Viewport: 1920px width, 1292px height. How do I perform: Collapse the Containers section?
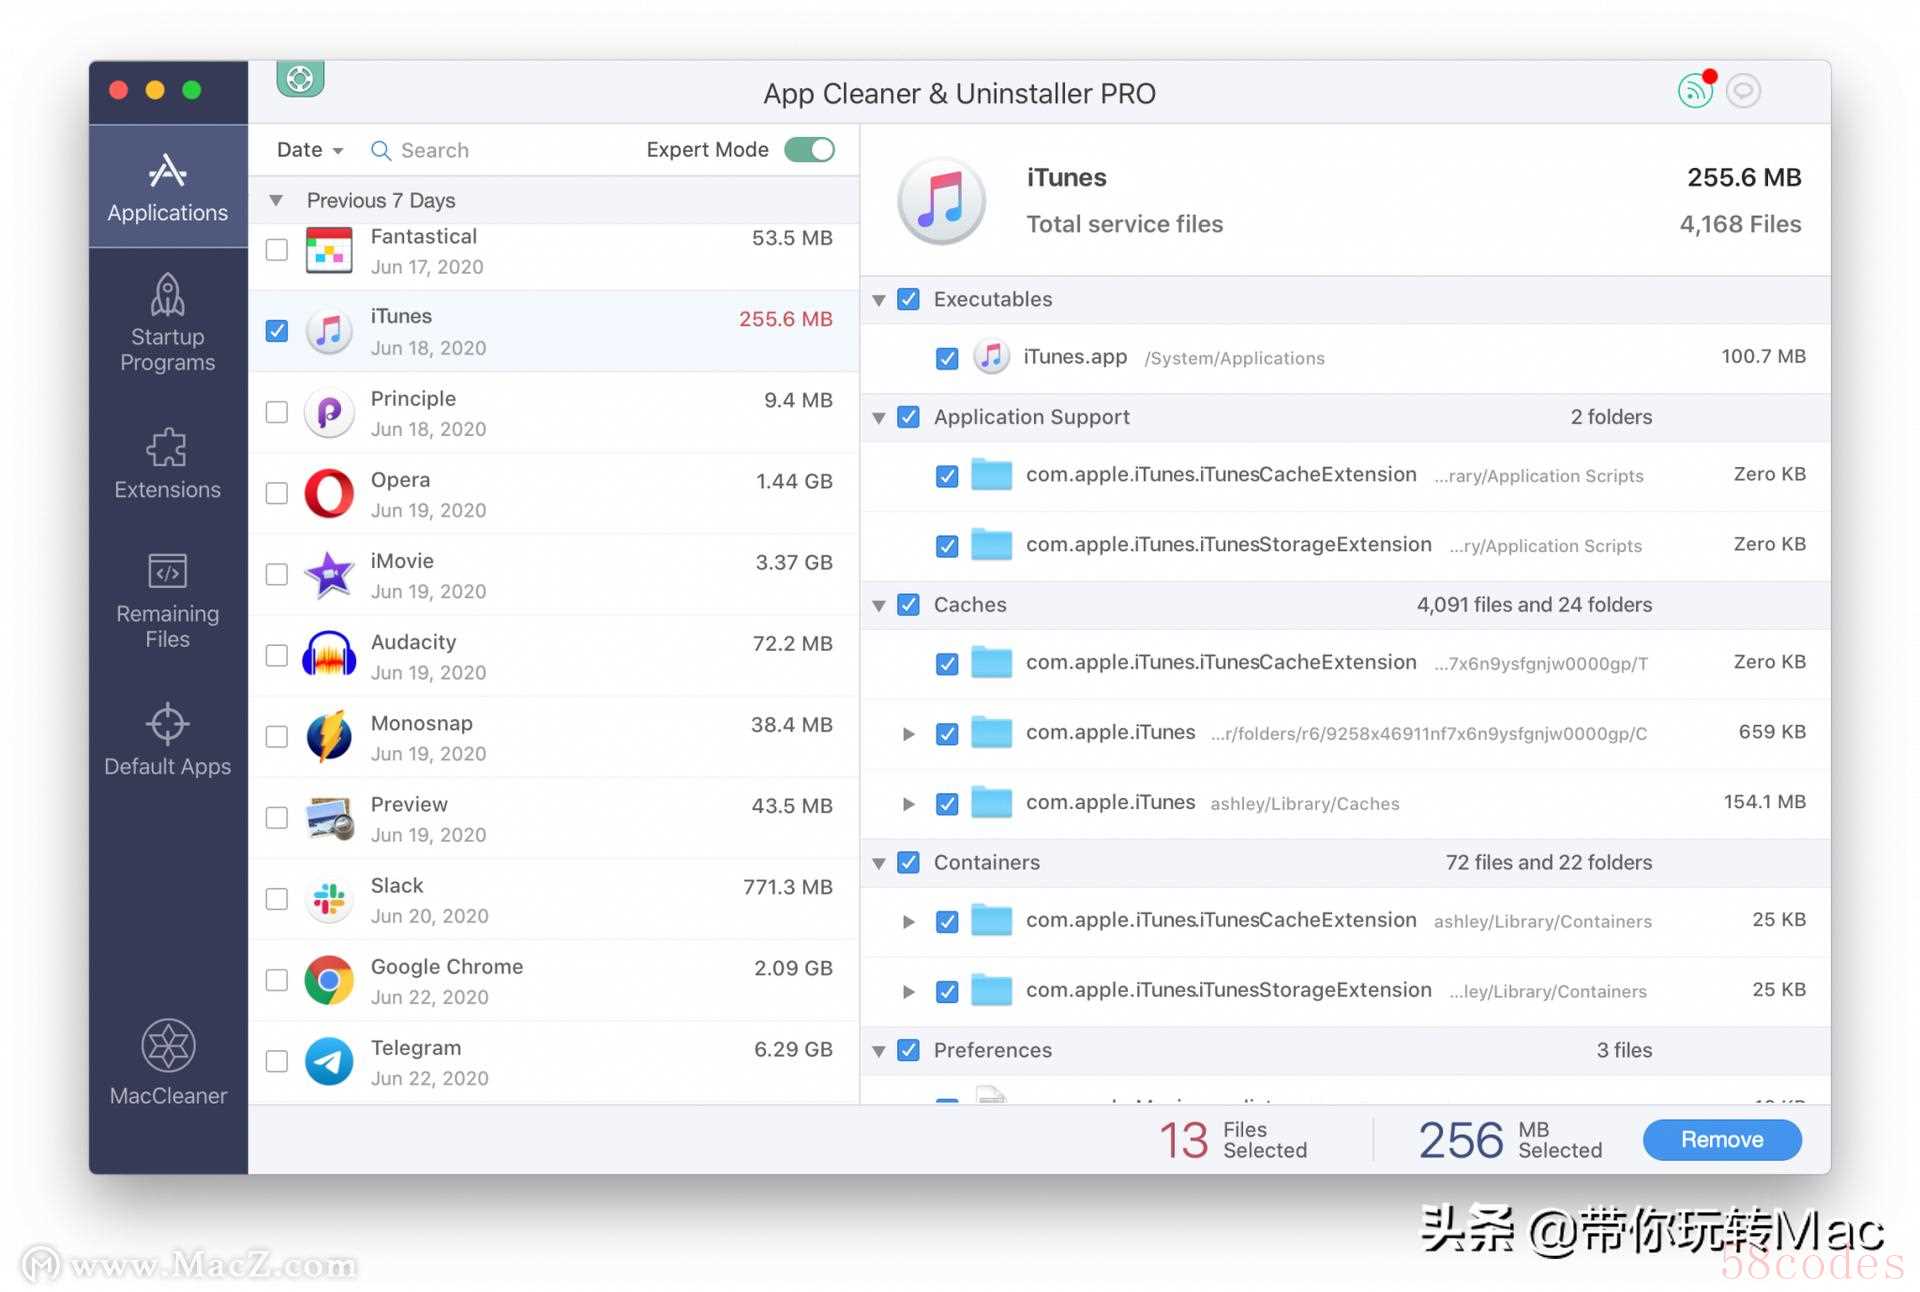tap(879, 863)
